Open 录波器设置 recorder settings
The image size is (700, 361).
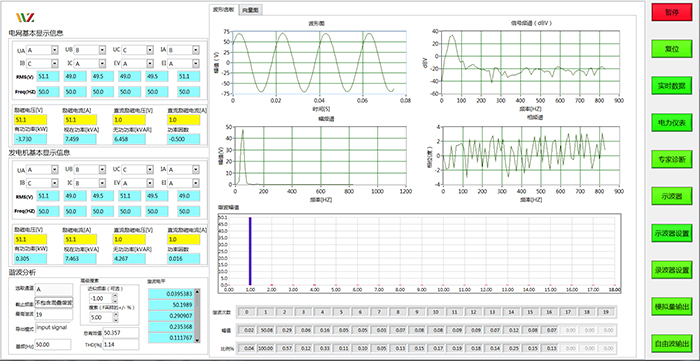coord(671,270)
